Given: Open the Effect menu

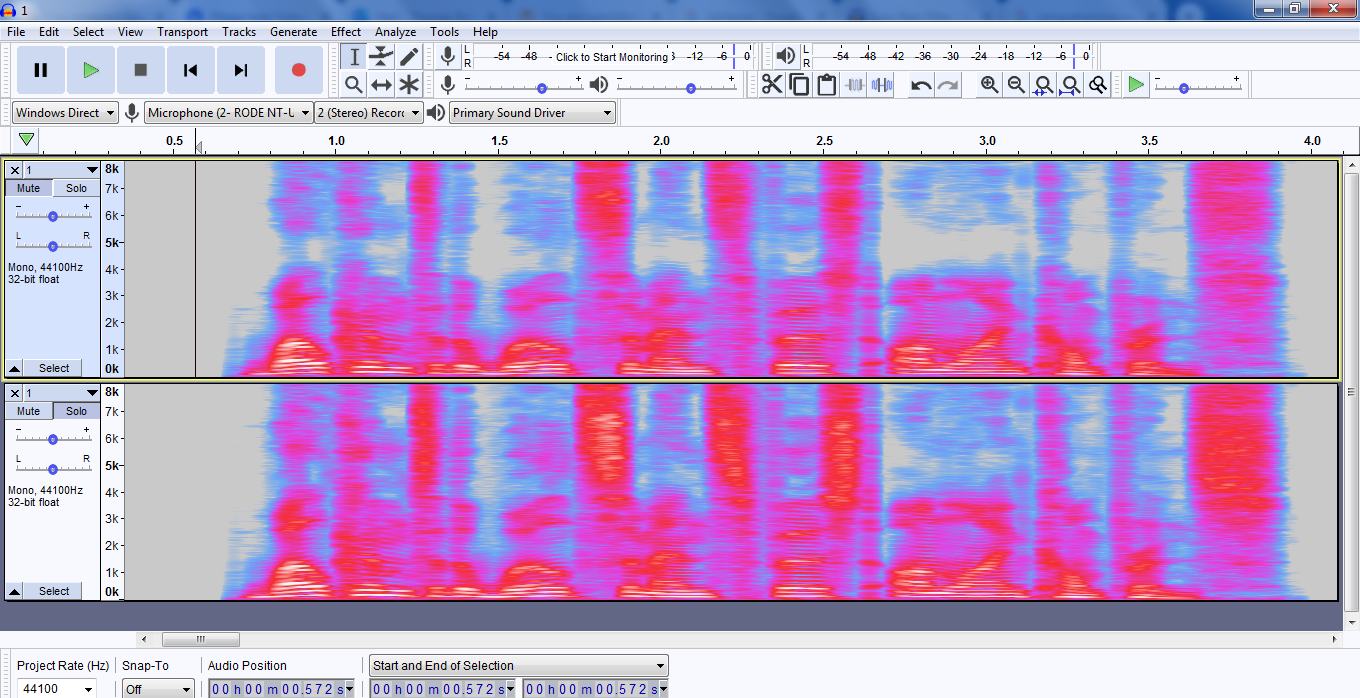Looking at the screenshot, I should [x=346, y=32].
